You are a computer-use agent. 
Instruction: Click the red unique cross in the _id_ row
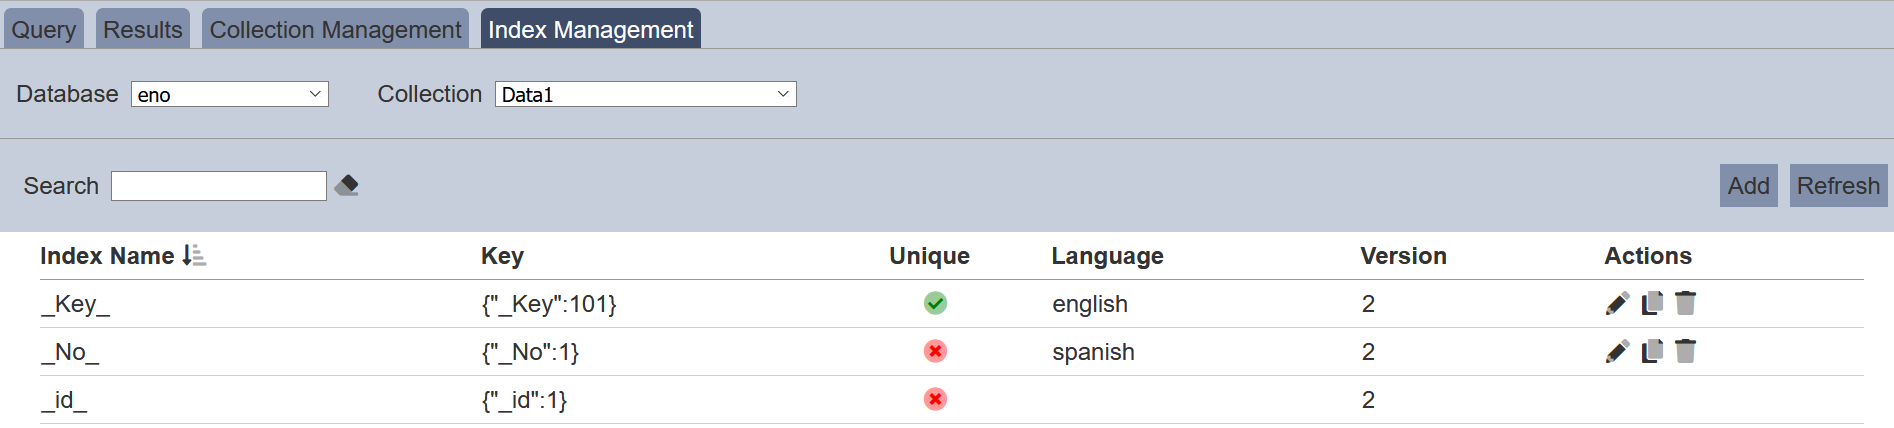[935, 399]
